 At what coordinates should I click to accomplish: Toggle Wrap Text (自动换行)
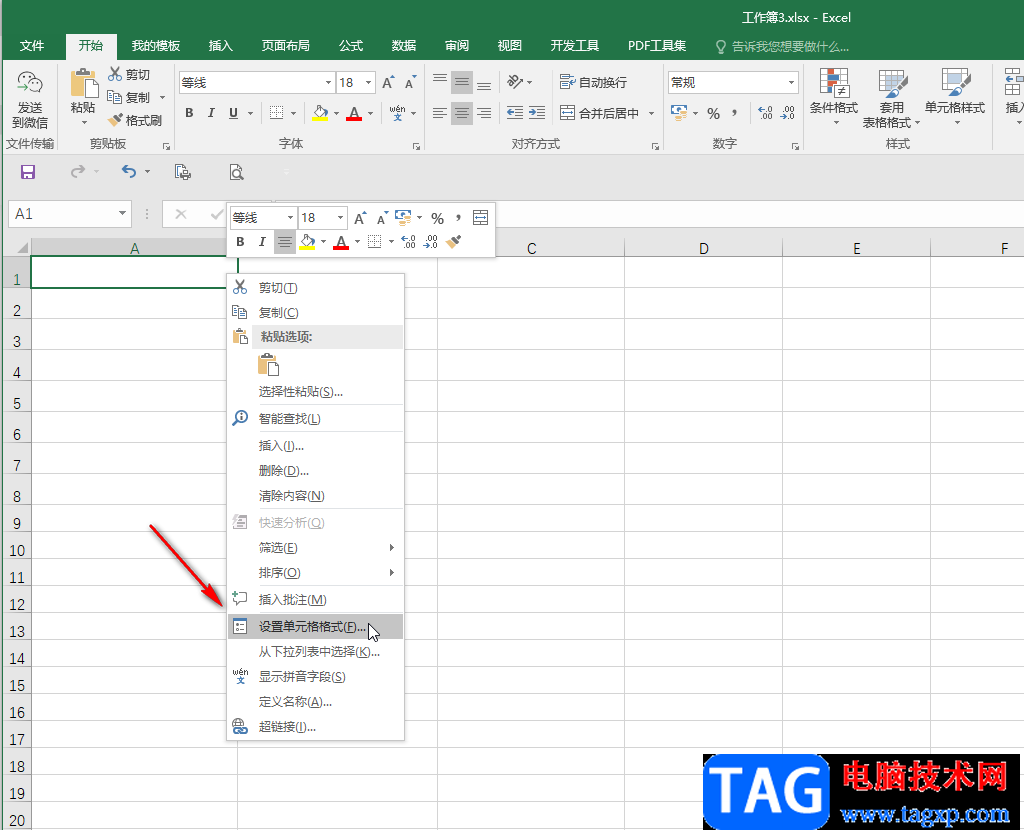(594, 82)
